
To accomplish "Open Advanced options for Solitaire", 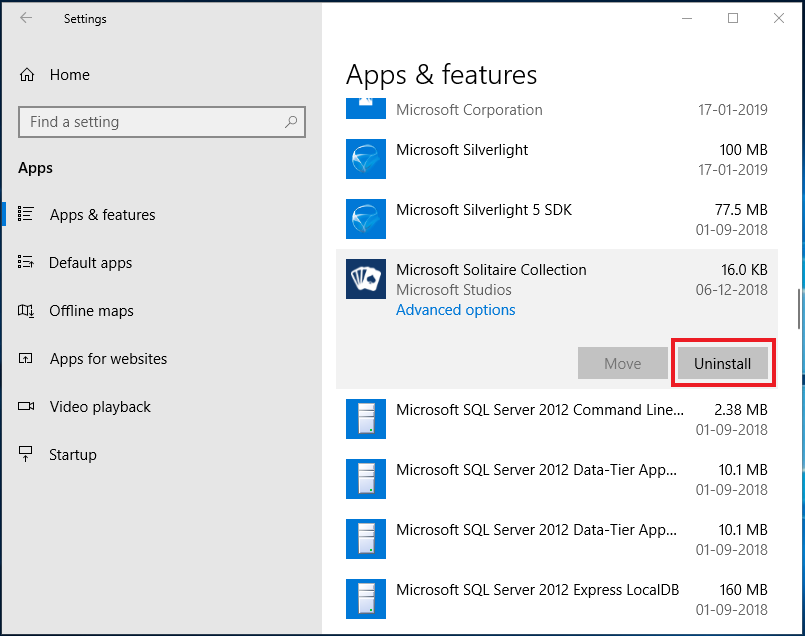I will [455, 310].
